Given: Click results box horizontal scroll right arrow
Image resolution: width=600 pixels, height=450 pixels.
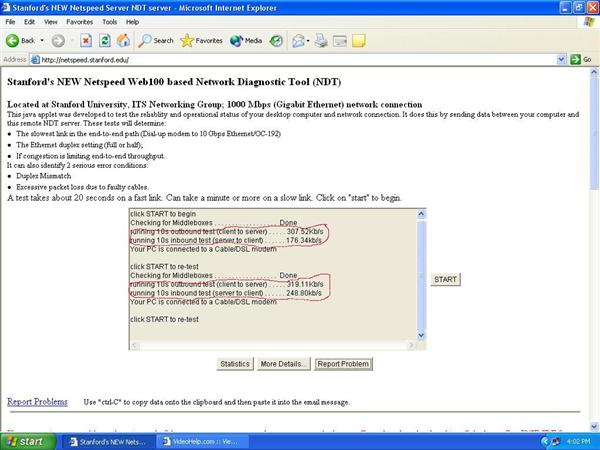Looking at the screenshot, I should 411,346.
